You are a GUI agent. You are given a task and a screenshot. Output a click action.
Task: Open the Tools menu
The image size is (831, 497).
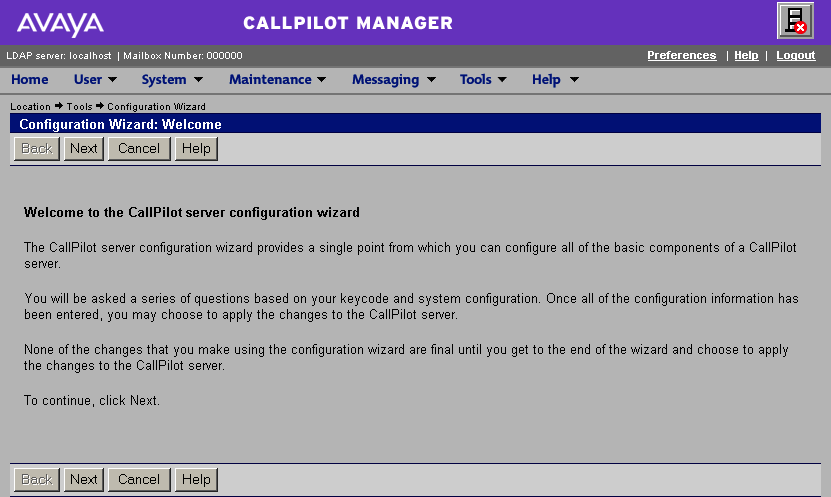[475, 79]
